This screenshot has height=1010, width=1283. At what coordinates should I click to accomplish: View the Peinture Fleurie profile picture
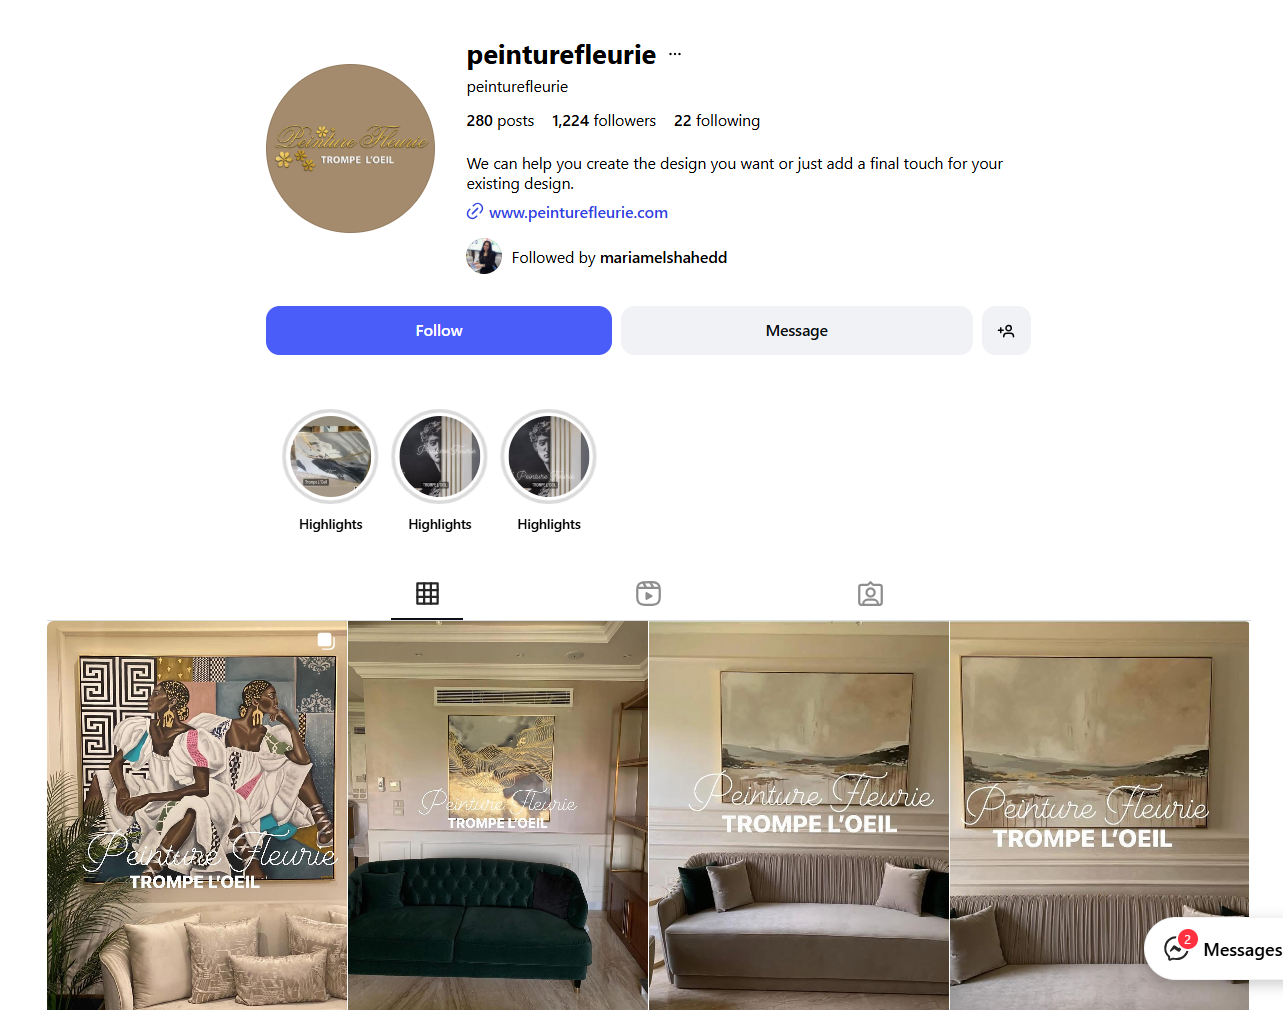pyautogui.click(x=350, y=149)
